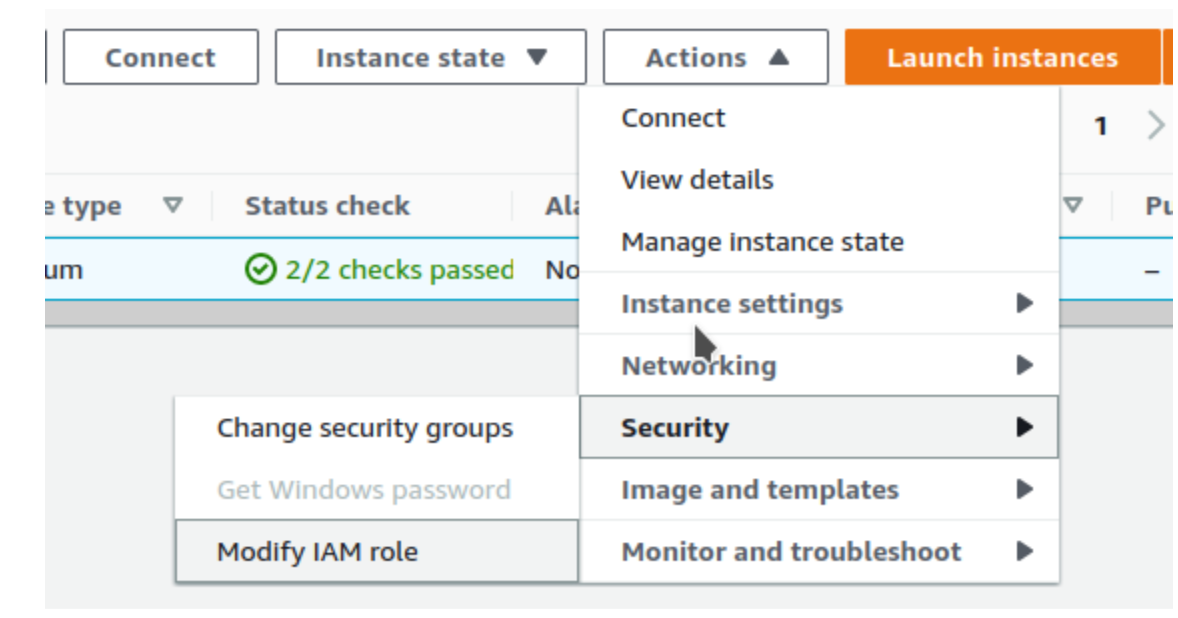Go to next page using the arrow icon
This screenshot has width=1178, height=618.
pos(1156,125)
